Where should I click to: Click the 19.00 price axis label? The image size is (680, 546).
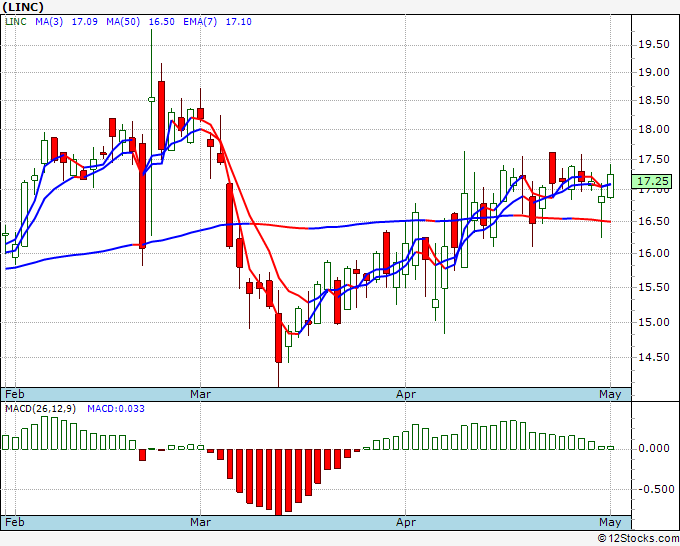[654, 72]
